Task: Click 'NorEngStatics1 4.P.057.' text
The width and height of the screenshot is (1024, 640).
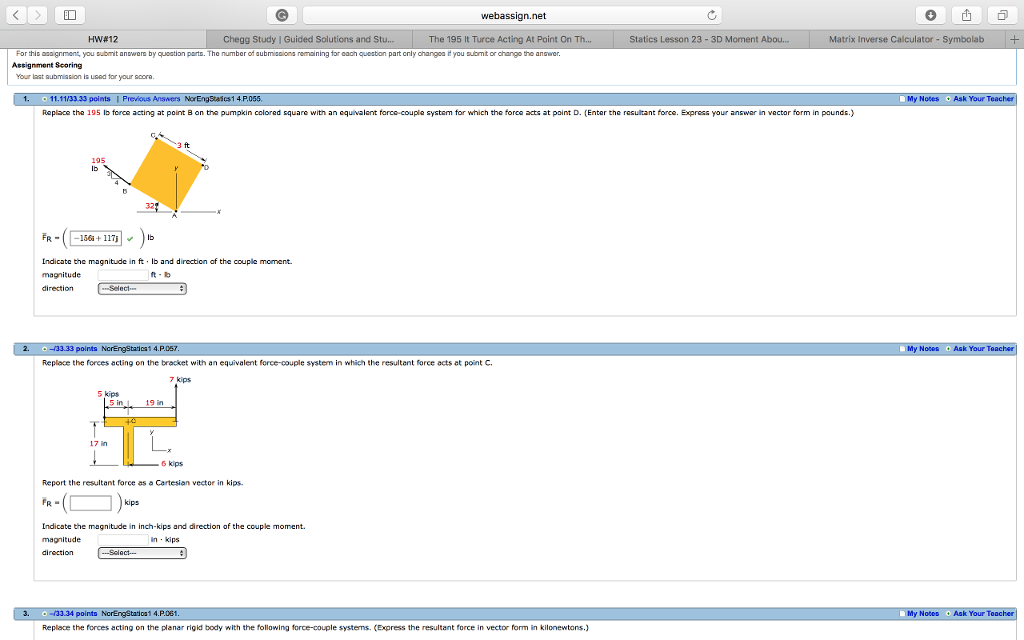Action: (x=140, y=349)
